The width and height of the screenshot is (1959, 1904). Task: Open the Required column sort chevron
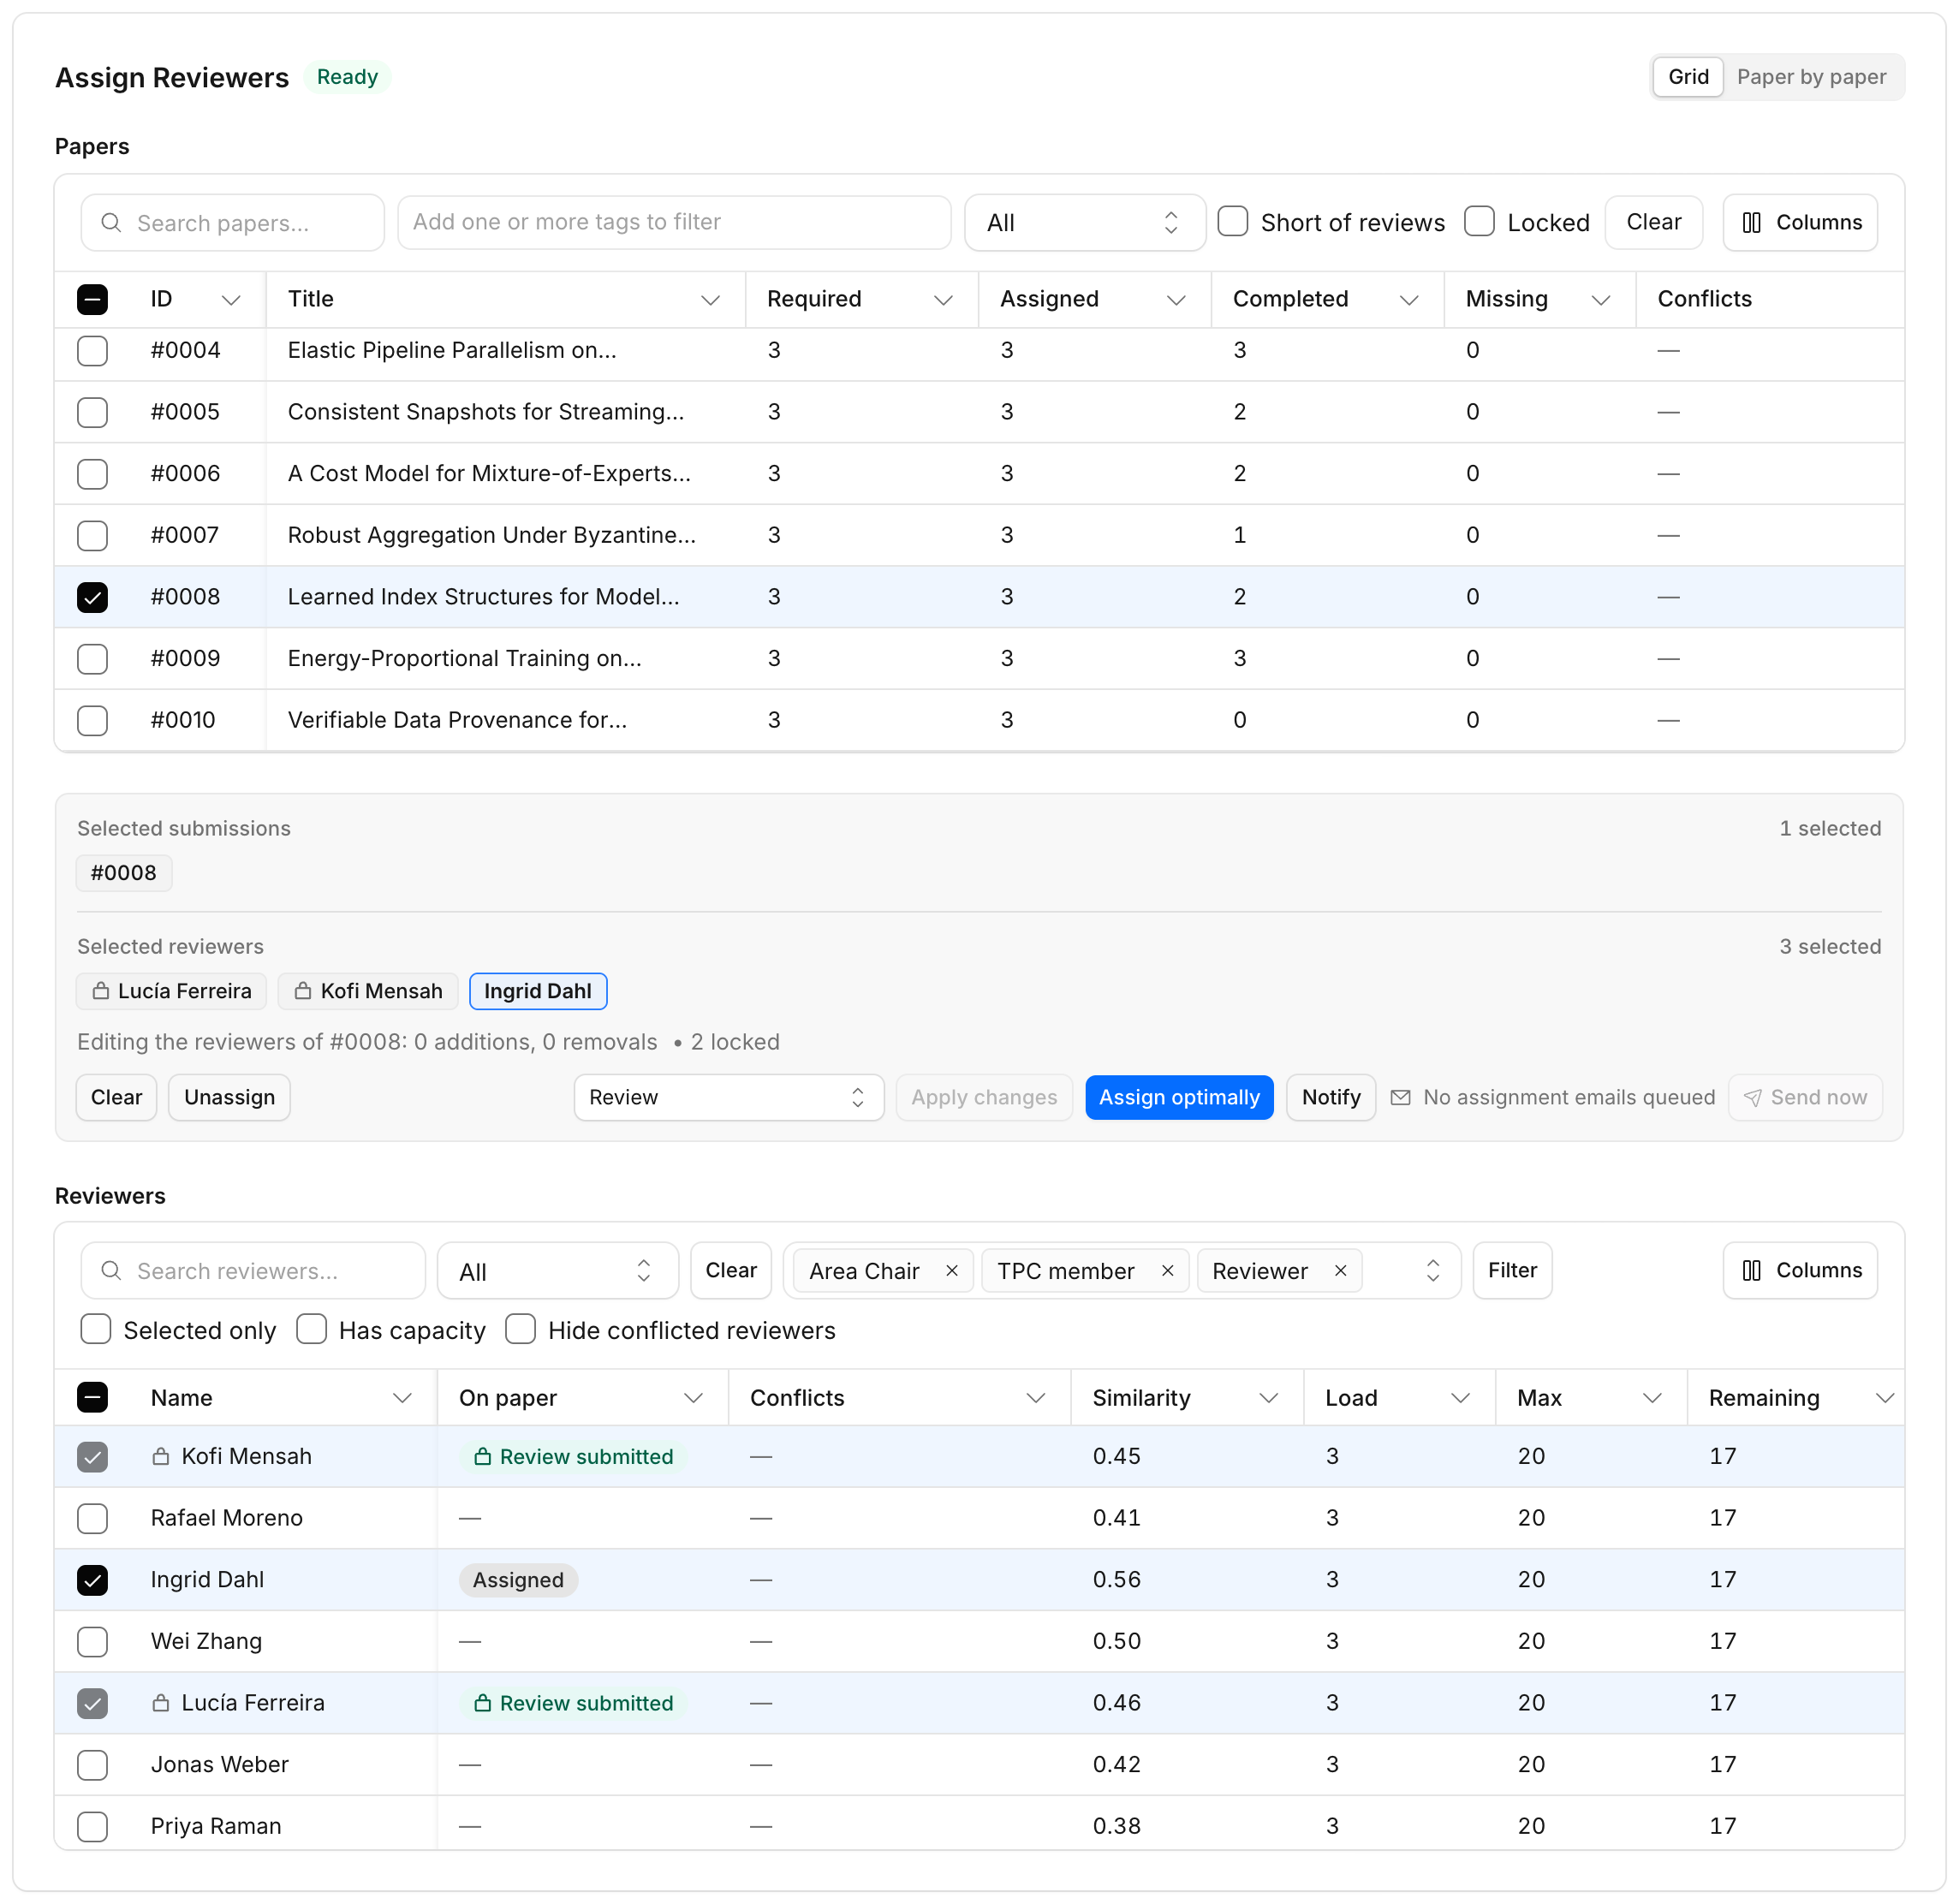943,299
